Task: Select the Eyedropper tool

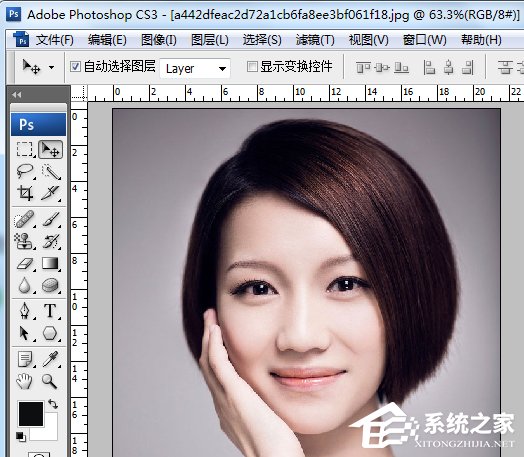Action: click(x=50, y=359)
